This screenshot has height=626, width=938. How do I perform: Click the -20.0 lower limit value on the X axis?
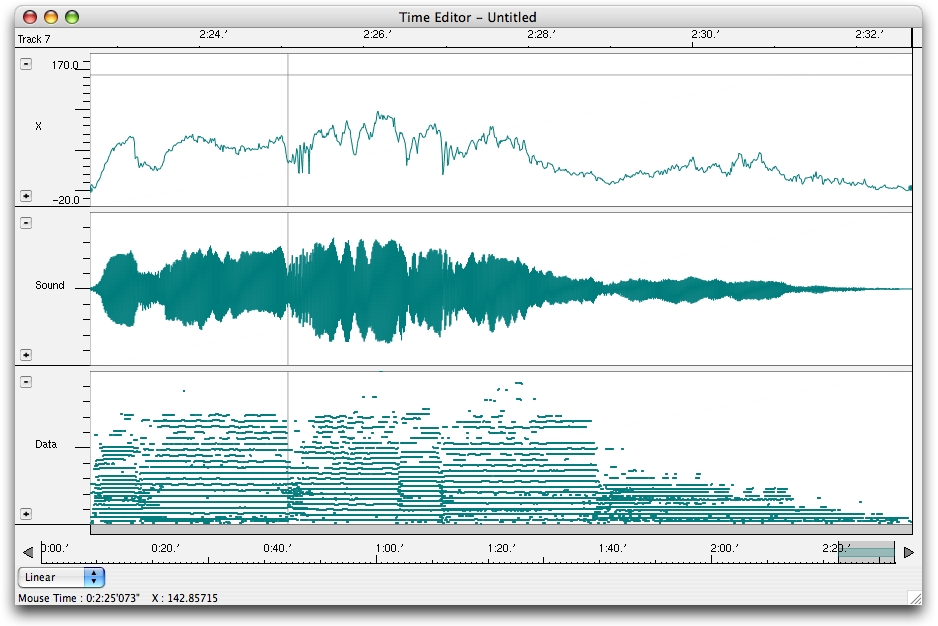tap(66, 199)
